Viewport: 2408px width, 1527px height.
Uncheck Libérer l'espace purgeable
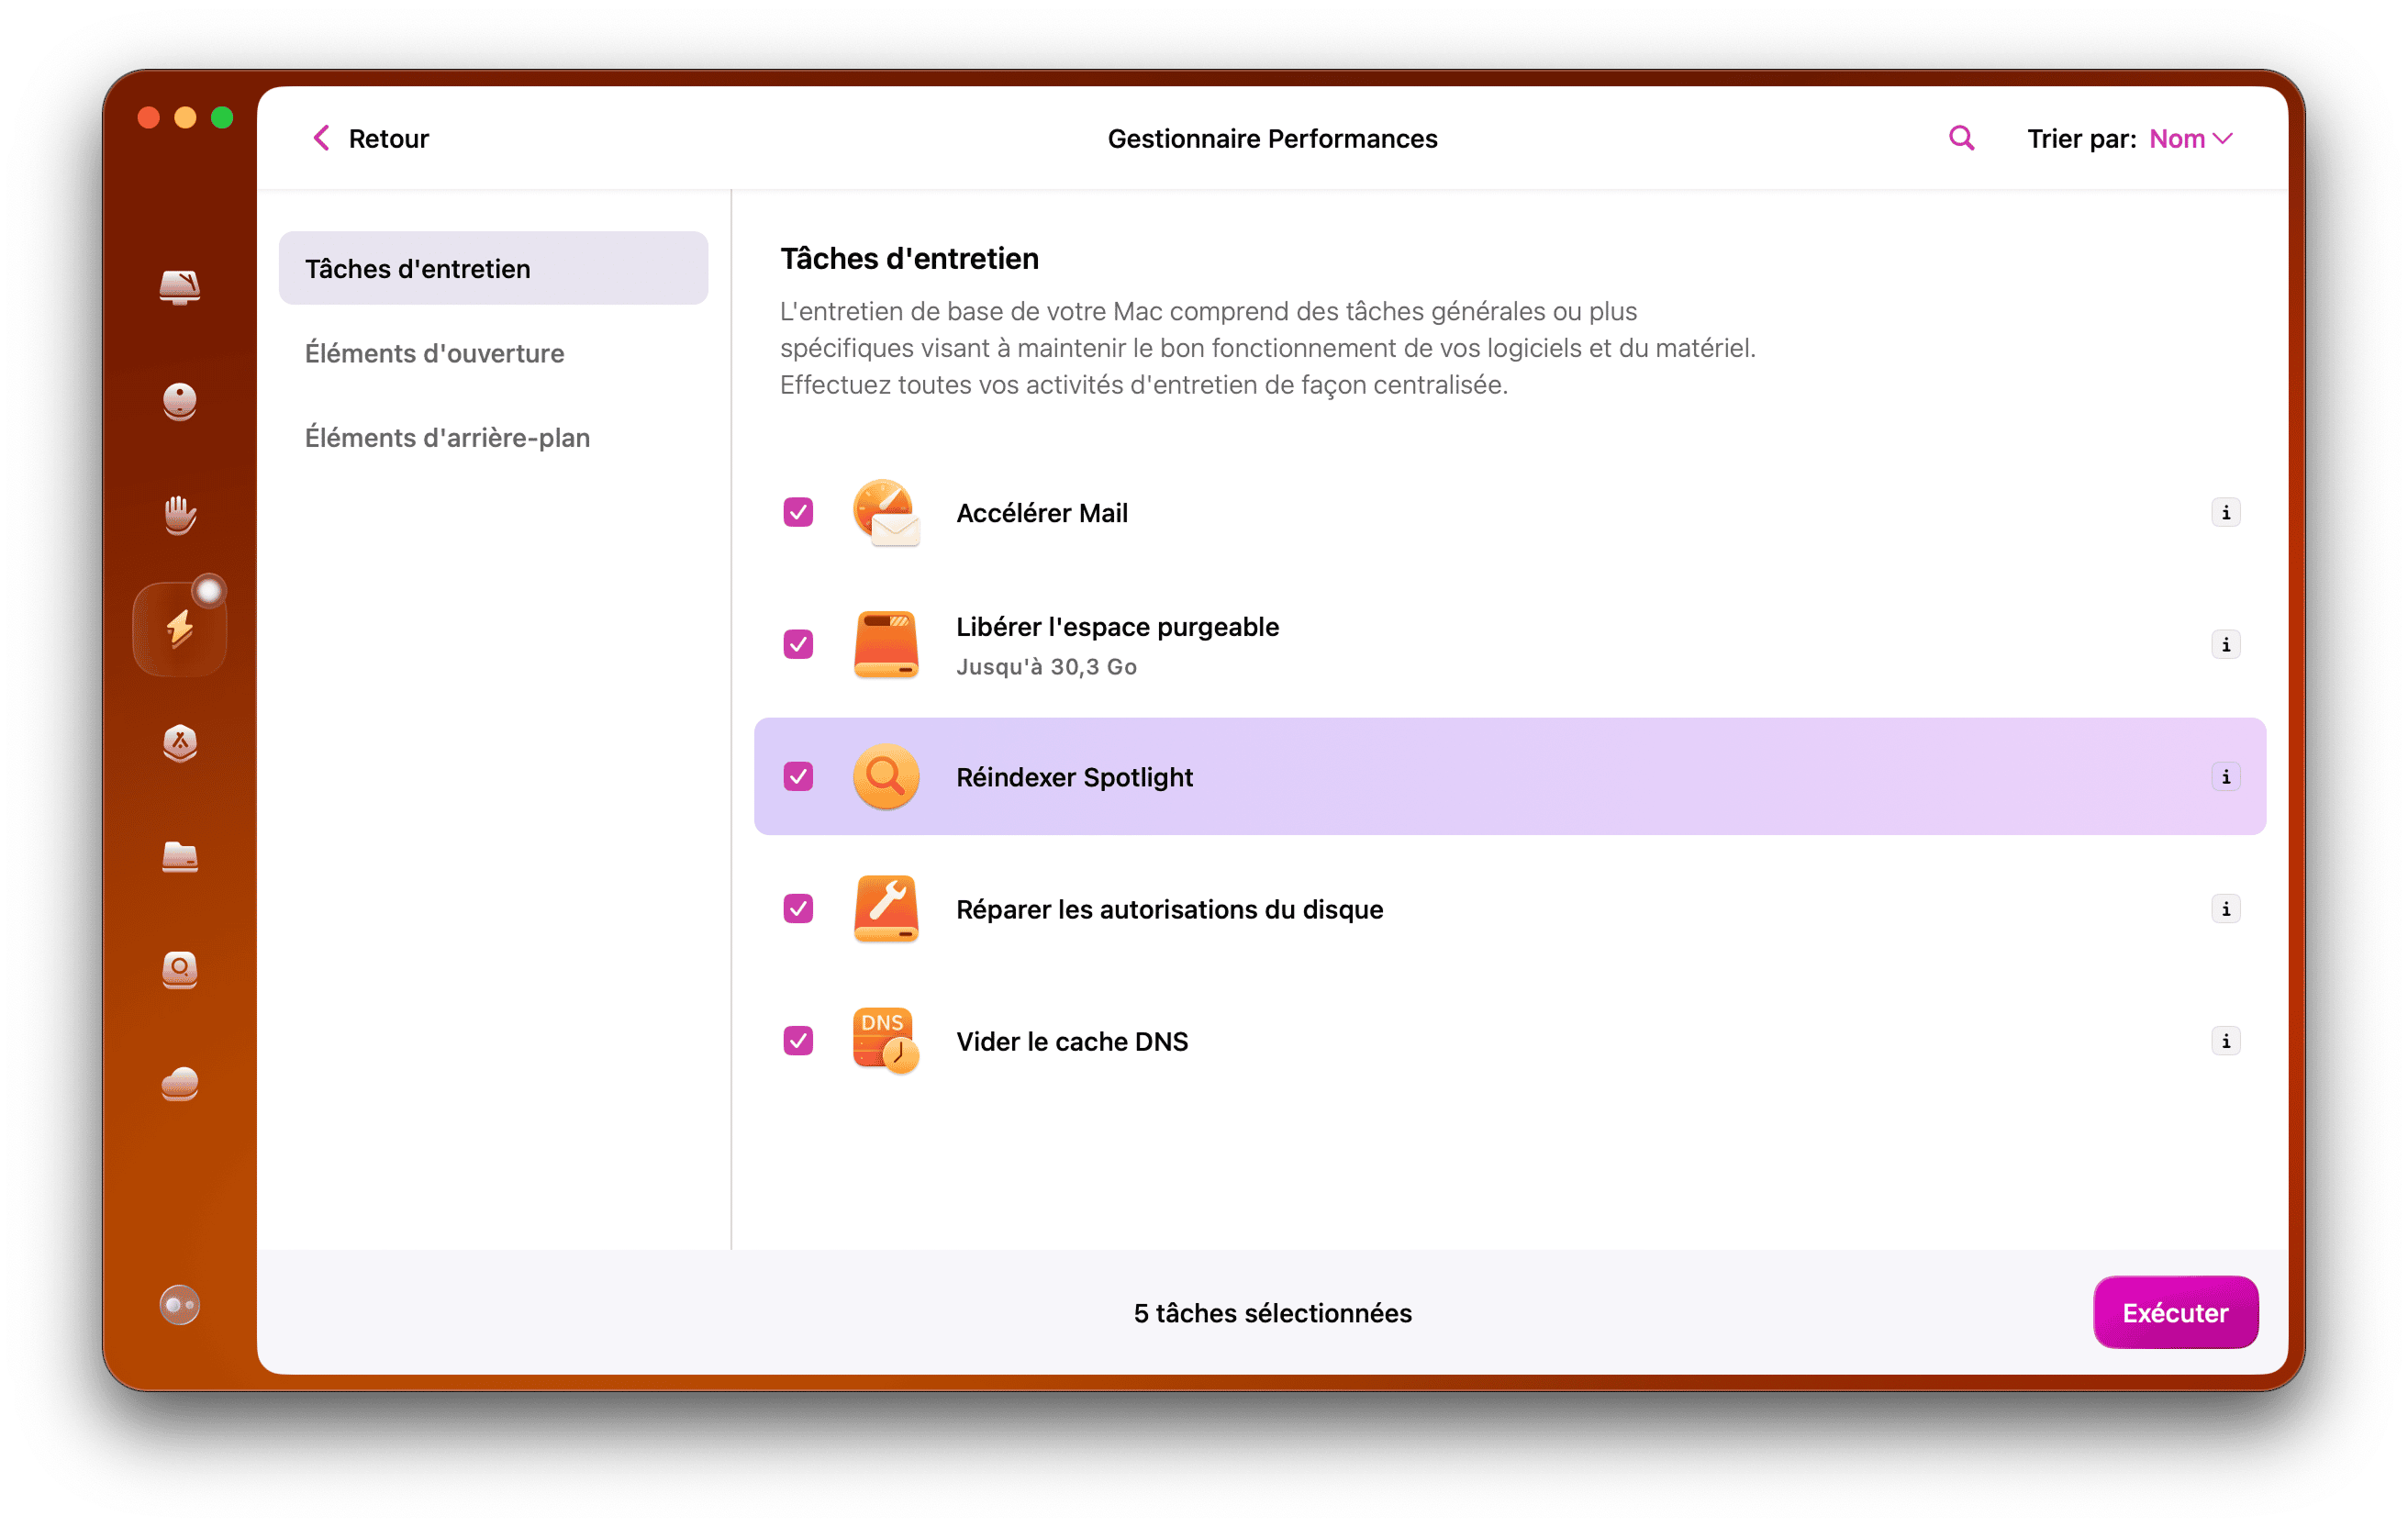797,644
